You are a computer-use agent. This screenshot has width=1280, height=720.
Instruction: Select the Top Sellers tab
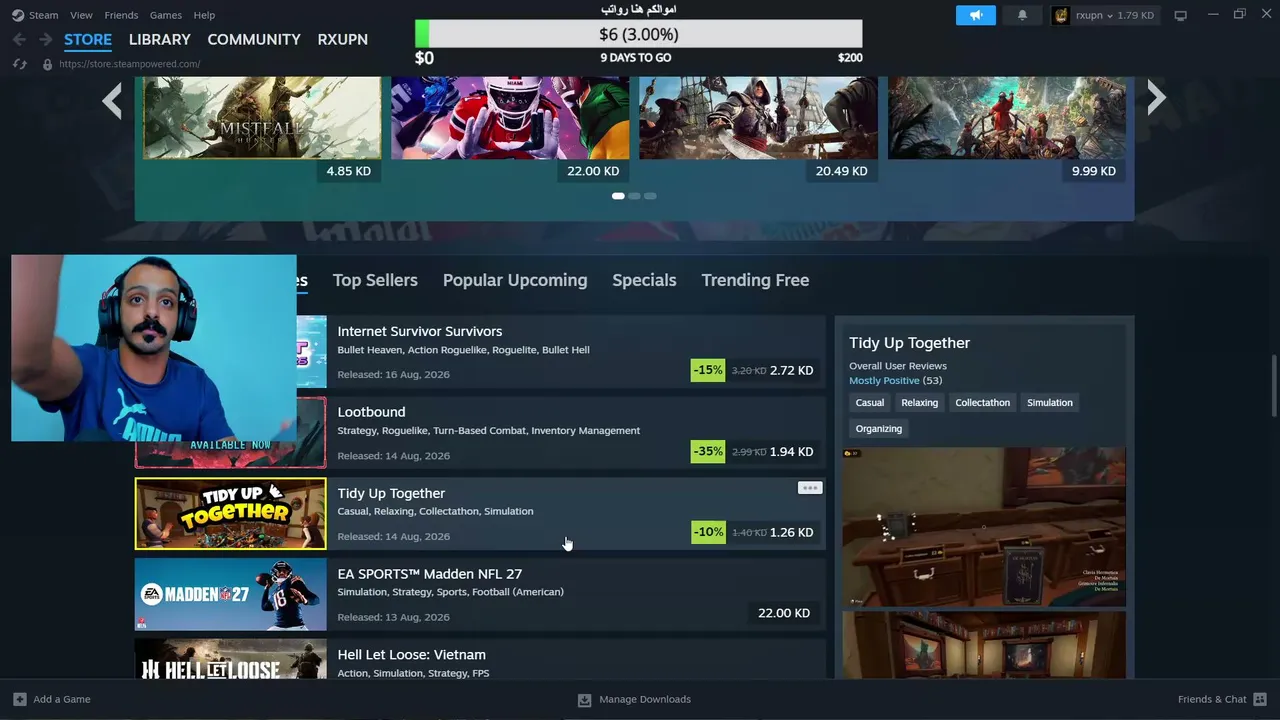[375, 280]
